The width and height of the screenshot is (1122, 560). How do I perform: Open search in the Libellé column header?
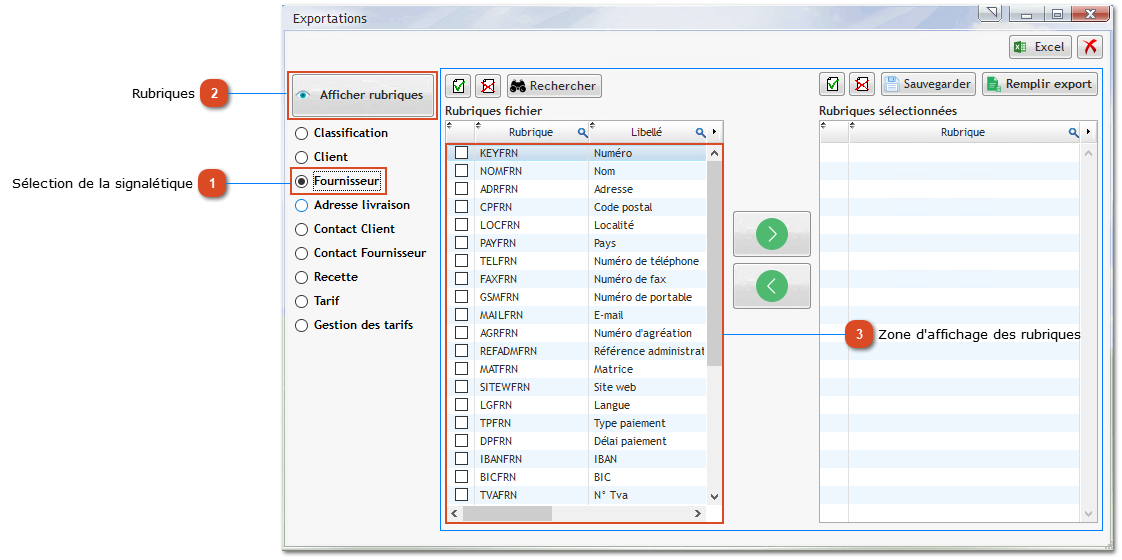pyautogui.click(x=700, y=132)
